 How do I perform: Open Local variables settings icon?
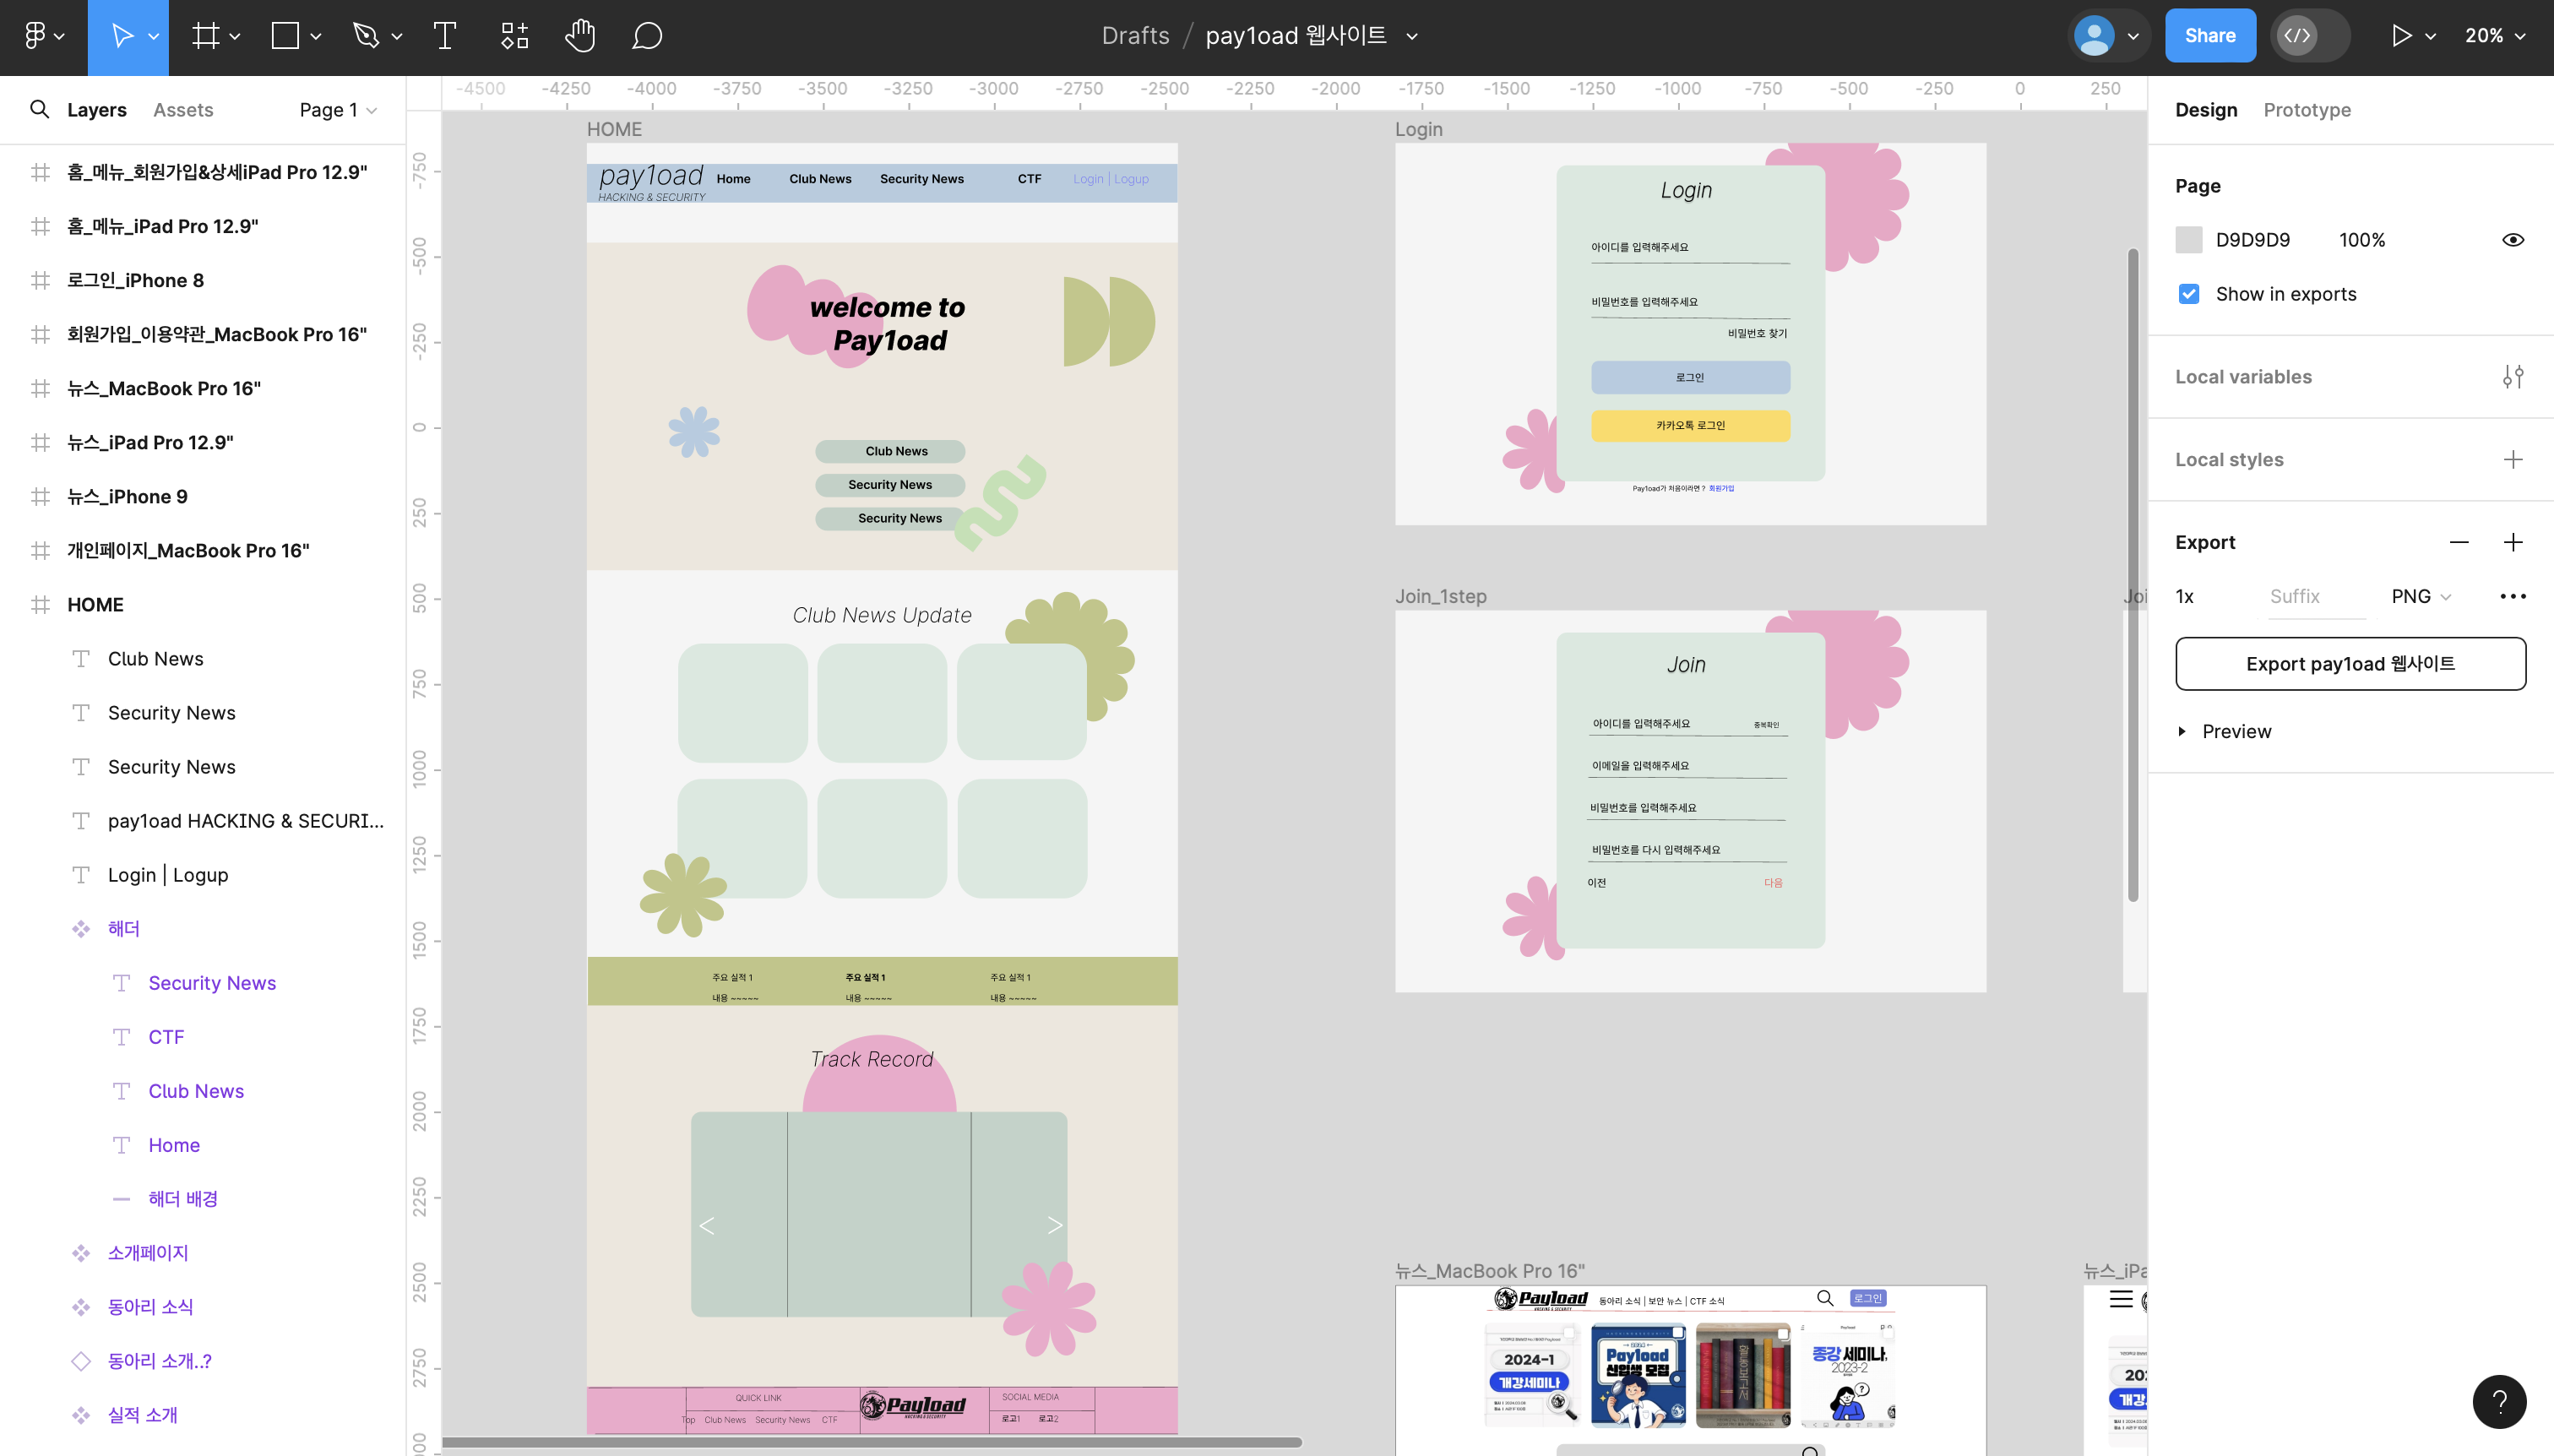(x=2513, y=377)
